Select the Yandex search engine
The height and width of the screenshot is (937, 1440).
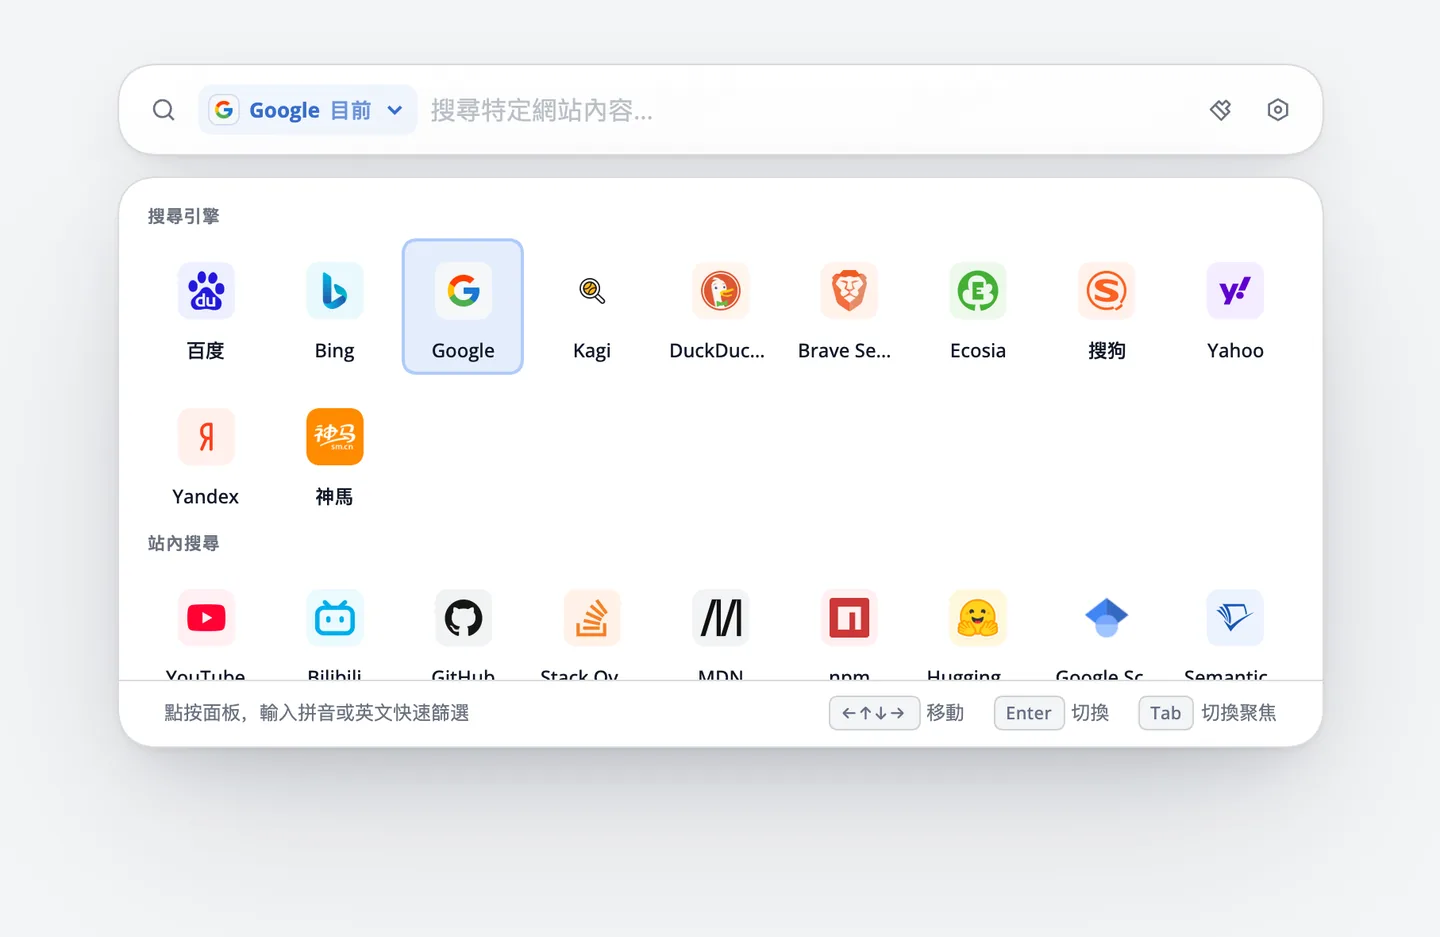(x=206, y=453)
